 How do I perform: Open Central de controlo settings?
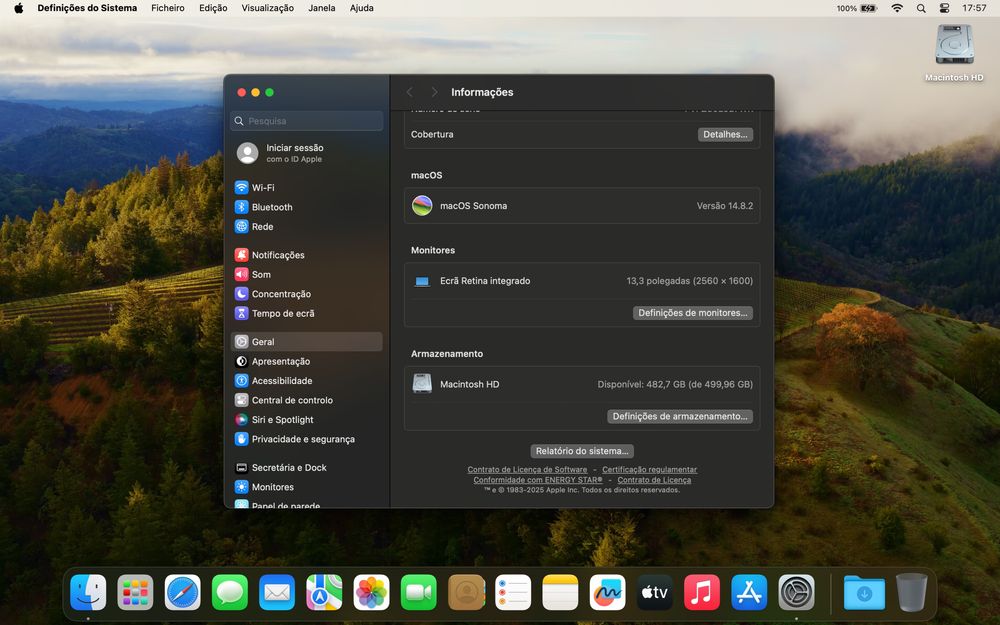[x=306, y=400]
